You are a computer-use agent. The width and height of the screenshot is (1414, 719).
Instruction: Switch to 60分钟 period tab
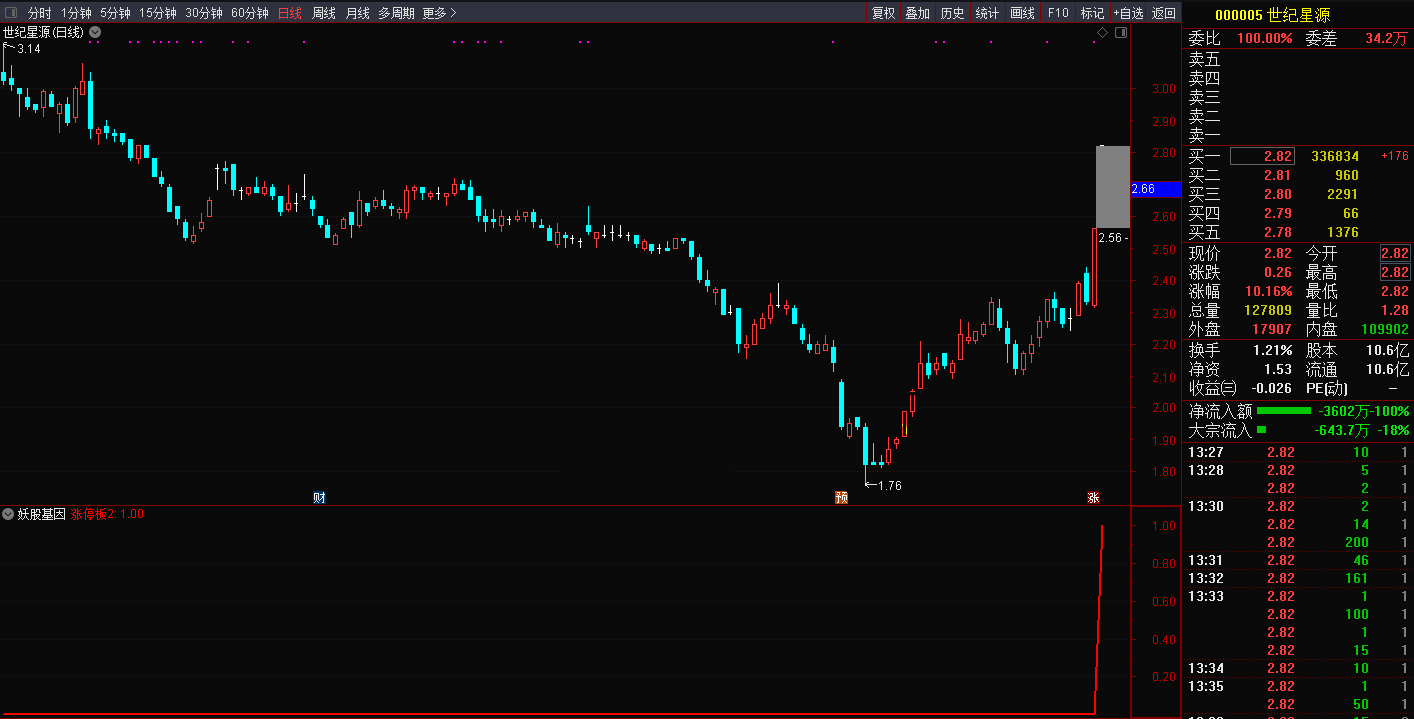tap(250, 13)
